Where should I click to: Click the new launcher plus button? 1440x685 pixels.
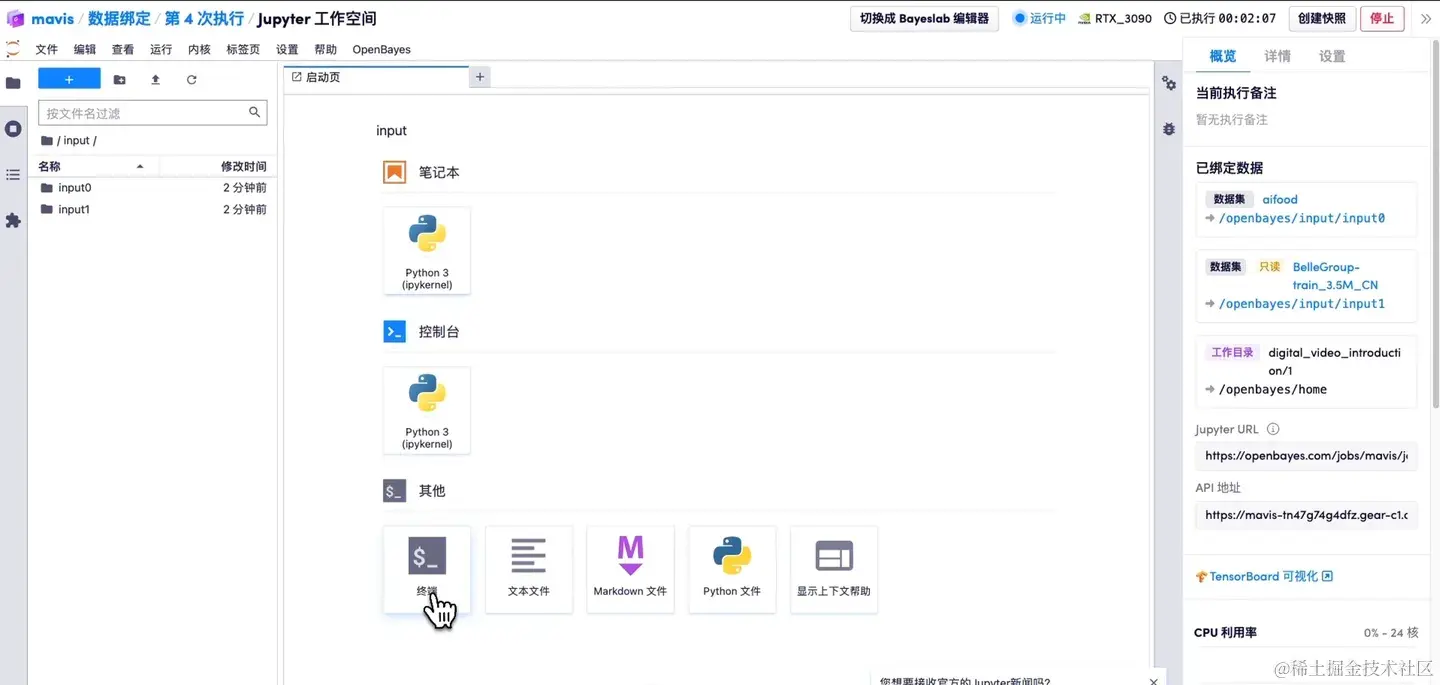point(69,79)
